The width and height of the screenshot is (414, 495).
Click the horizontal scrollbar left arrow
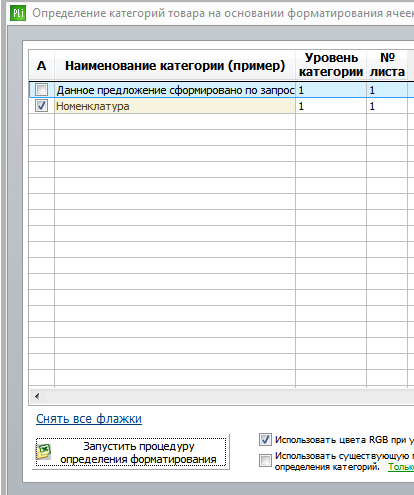[x=37, y=396]
